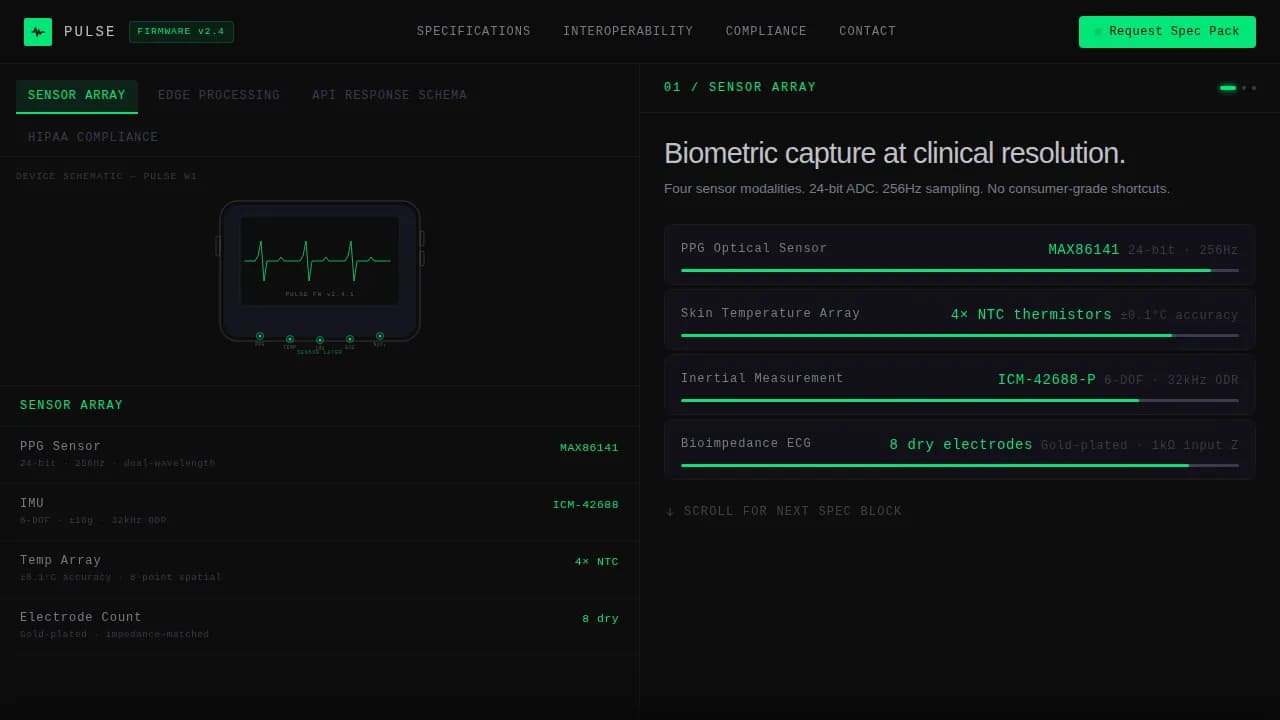Click '4× NTC thermistors' value
This screenshot has width=1280, height=720.
pyautogui.click(x=1031, y=315)
